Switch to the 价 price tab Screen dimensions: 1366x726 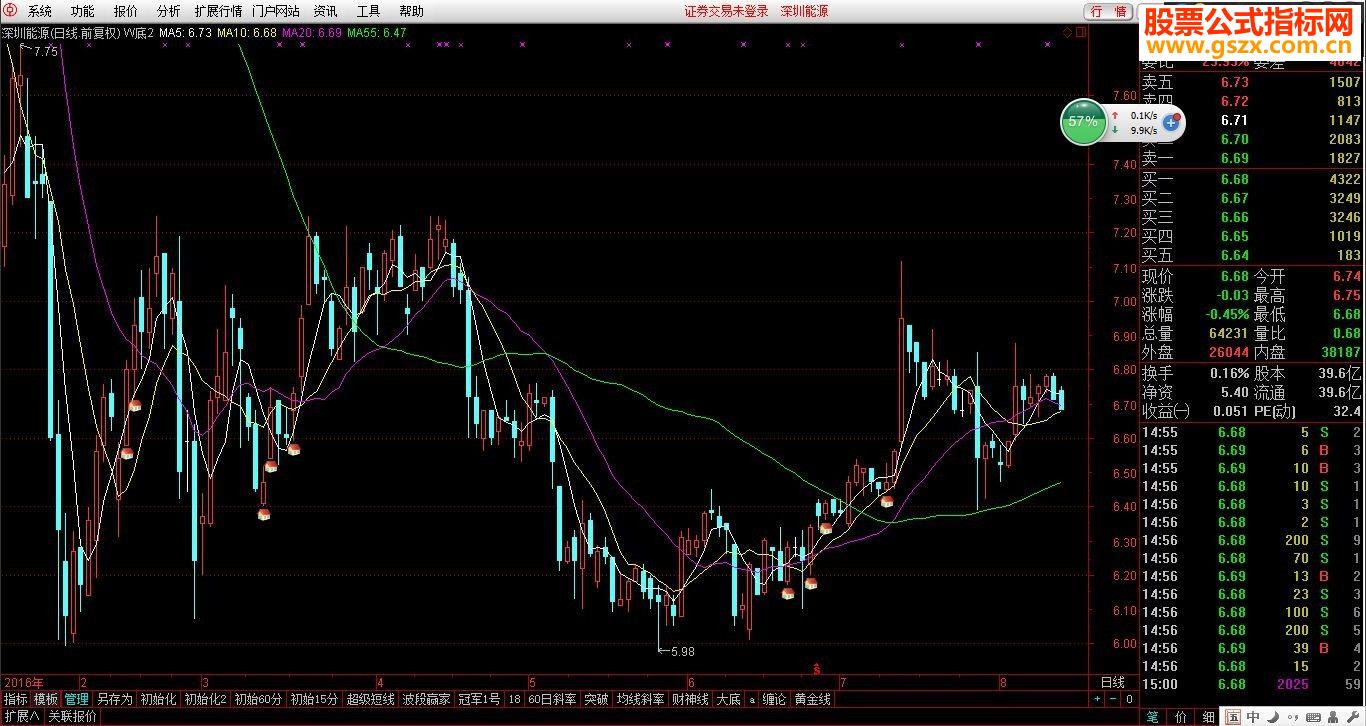pyautogui.click(x=1180, y=717)
